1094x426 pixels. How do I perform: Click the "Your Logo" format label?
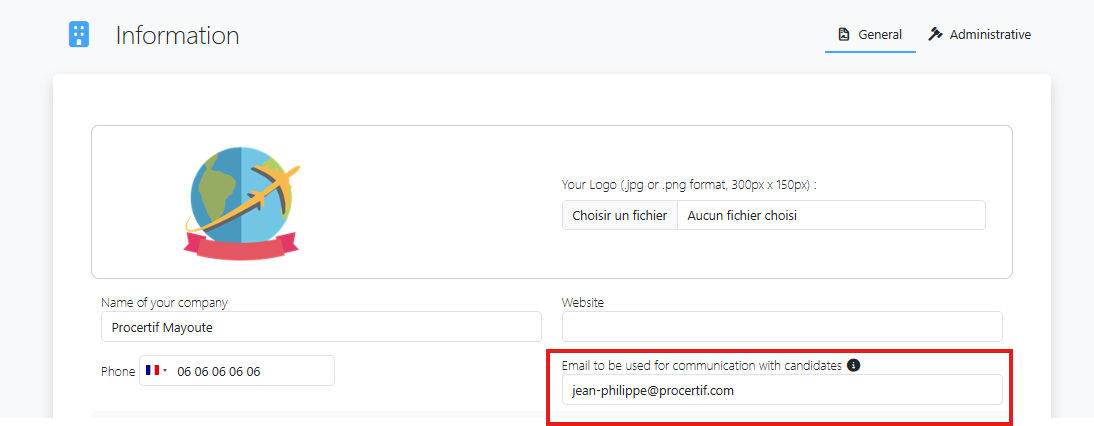[689, 185]
